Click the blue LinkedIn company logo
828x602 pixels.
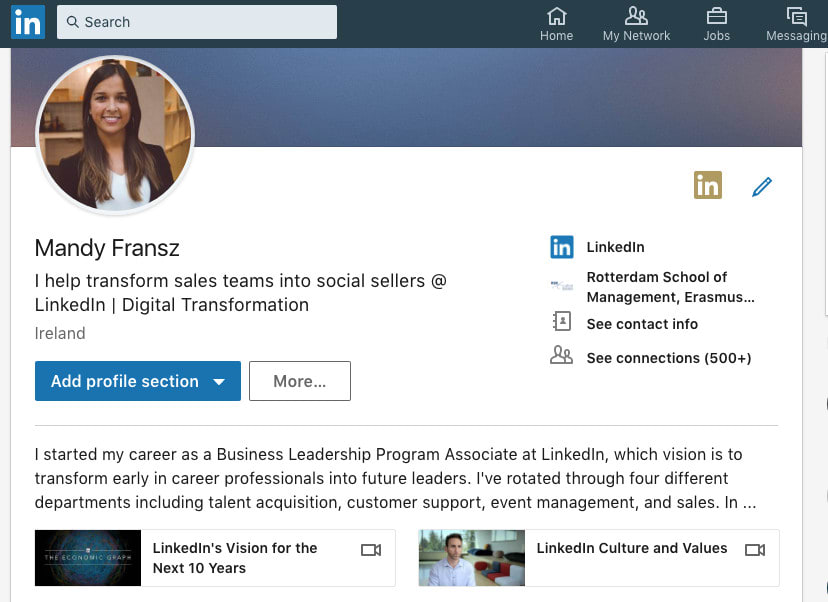tap(561, 247)
